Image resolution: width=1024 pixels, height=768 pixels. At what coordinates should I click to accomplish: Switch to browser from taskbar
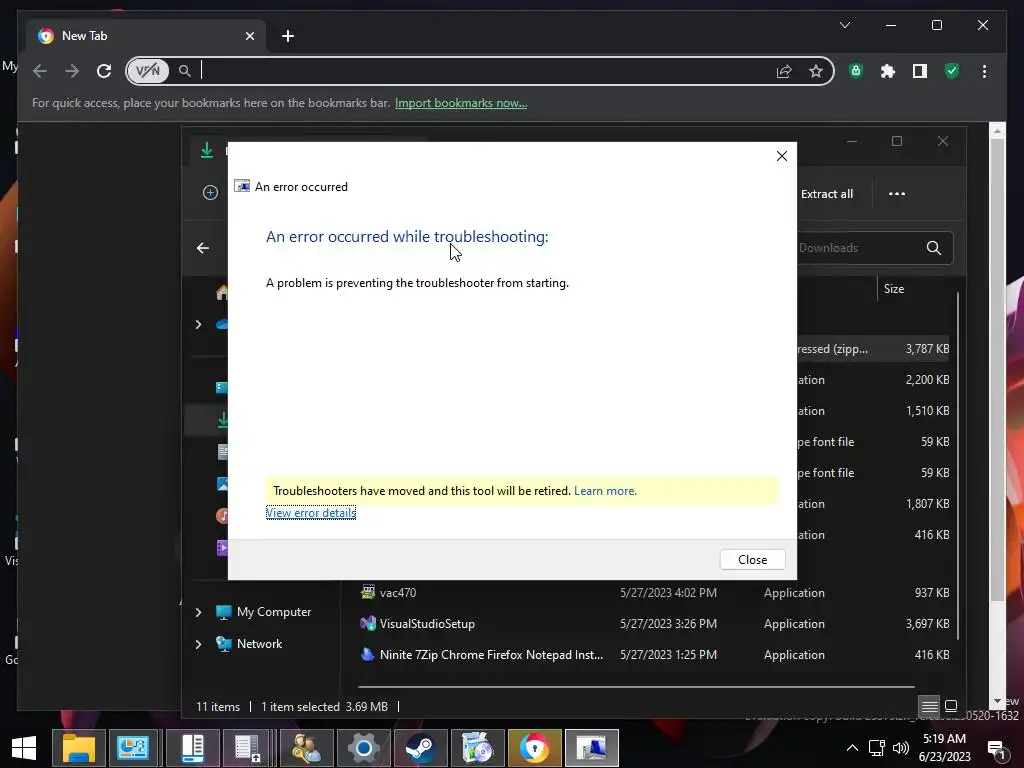534,748
